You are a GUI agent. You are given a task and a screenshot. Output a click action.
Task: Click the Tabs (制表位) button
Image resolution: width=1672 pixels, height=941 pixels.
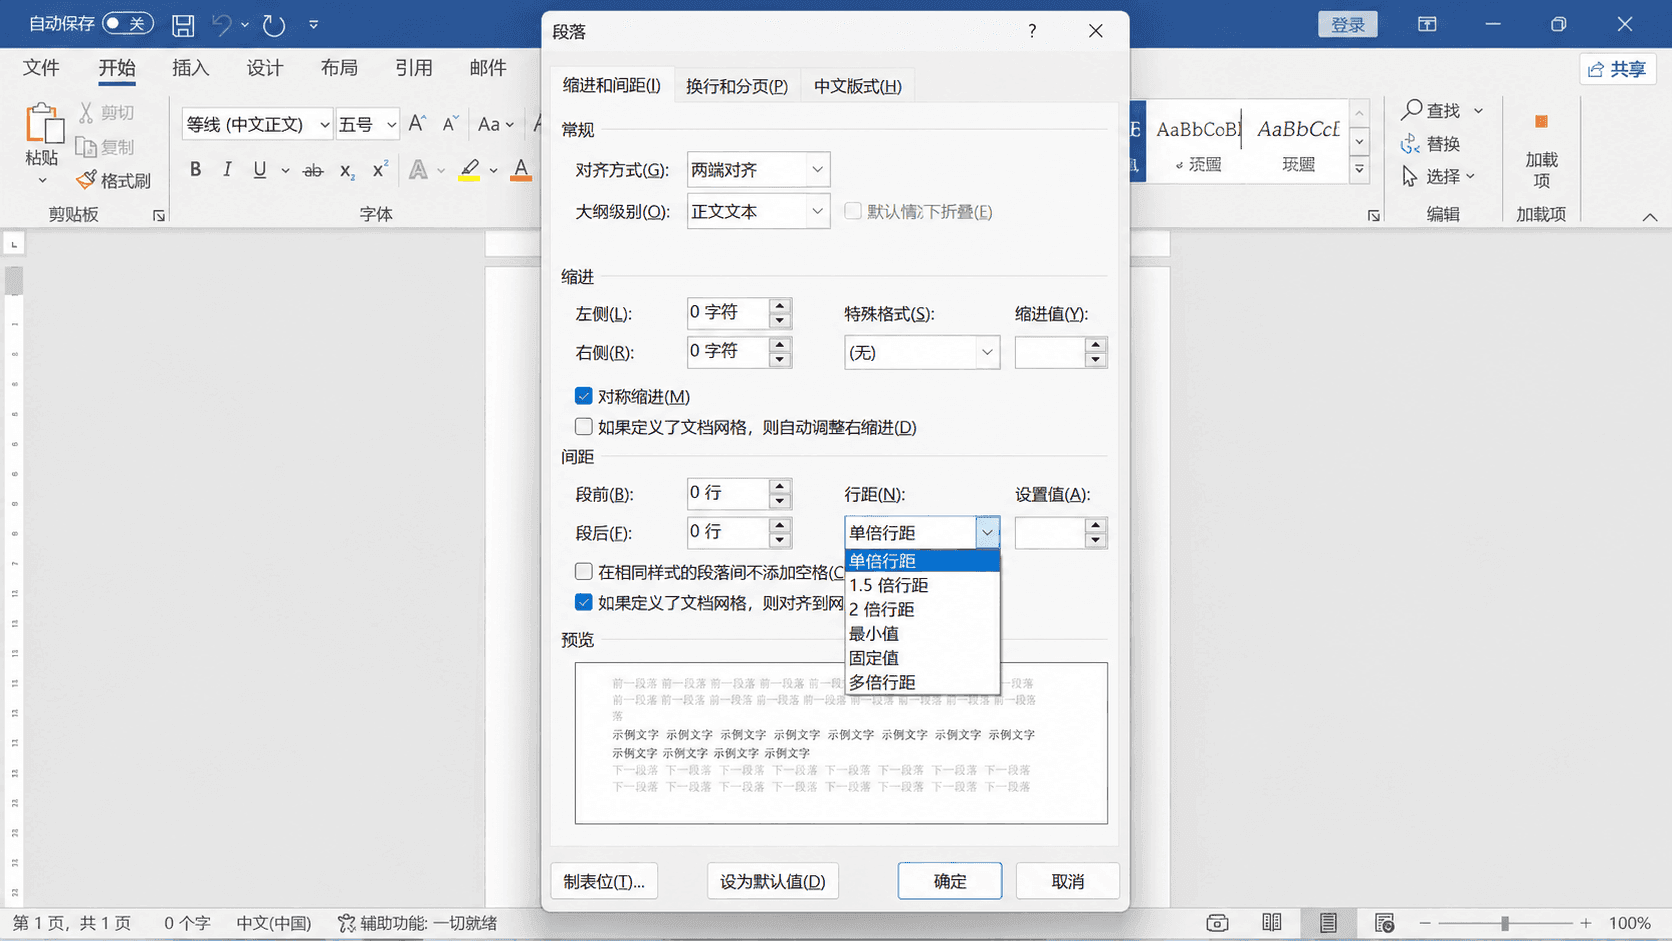pyautogui.click(x=604, y=881)
